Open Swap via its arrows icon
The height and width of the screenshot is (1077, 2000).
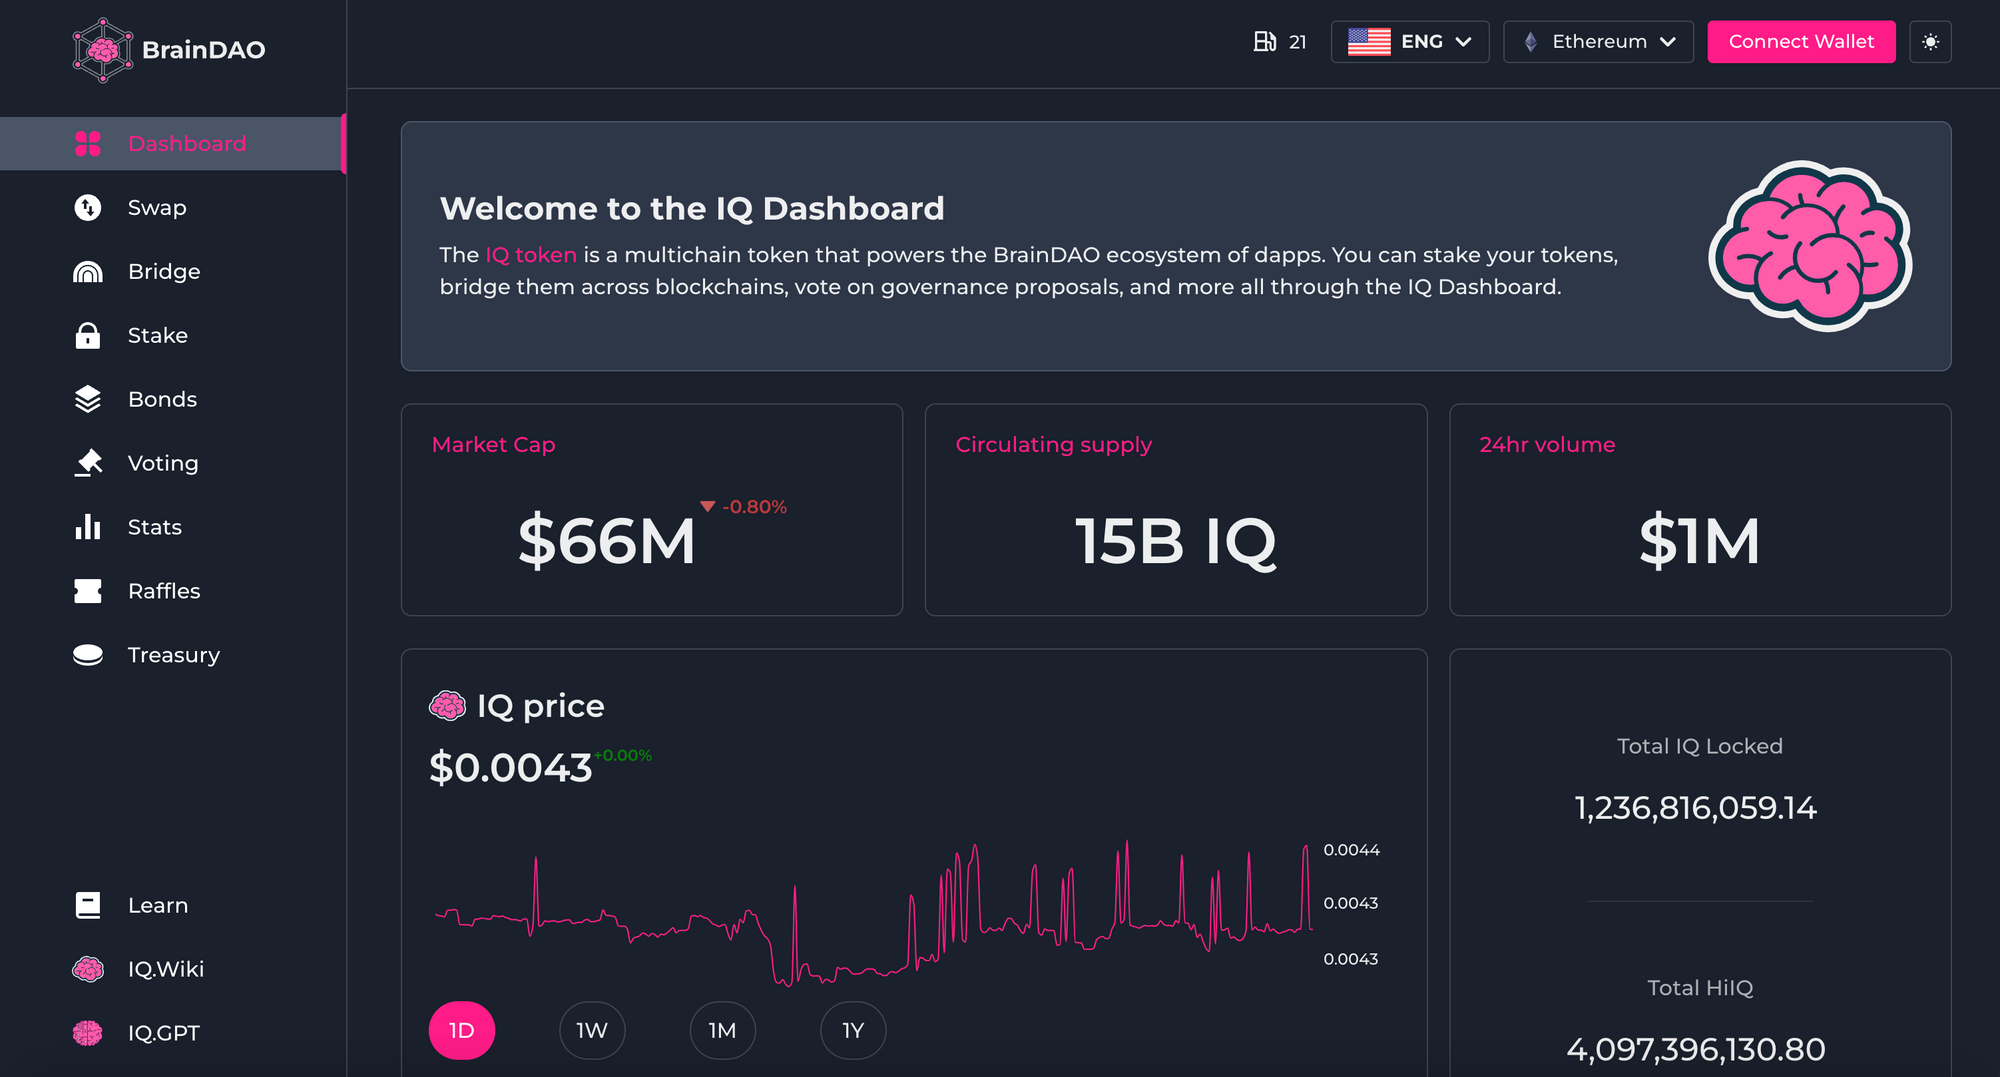88,208
